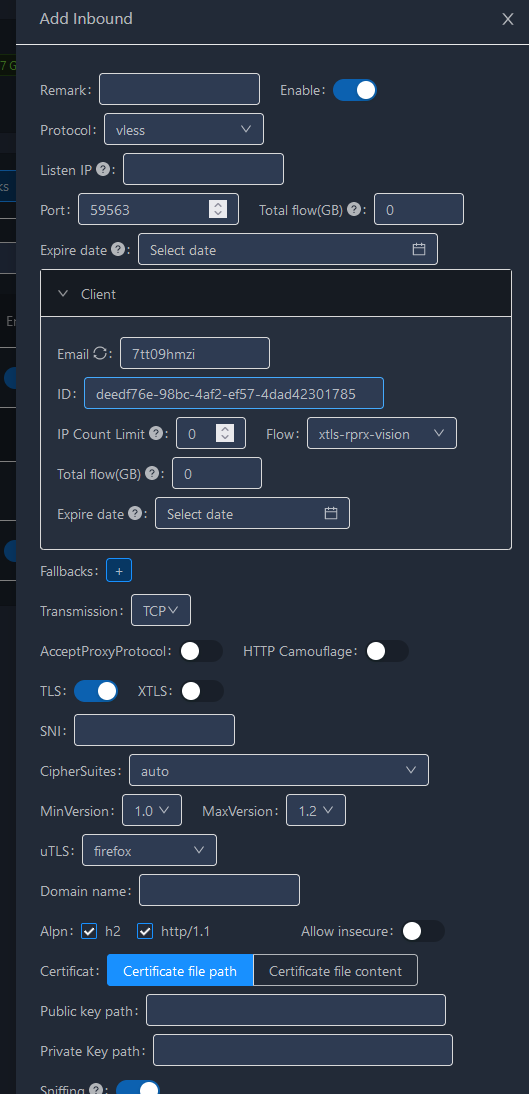Add a fallback with the plus button
The width and height of the screenshot is (529, 1094).
coord(119,571)
